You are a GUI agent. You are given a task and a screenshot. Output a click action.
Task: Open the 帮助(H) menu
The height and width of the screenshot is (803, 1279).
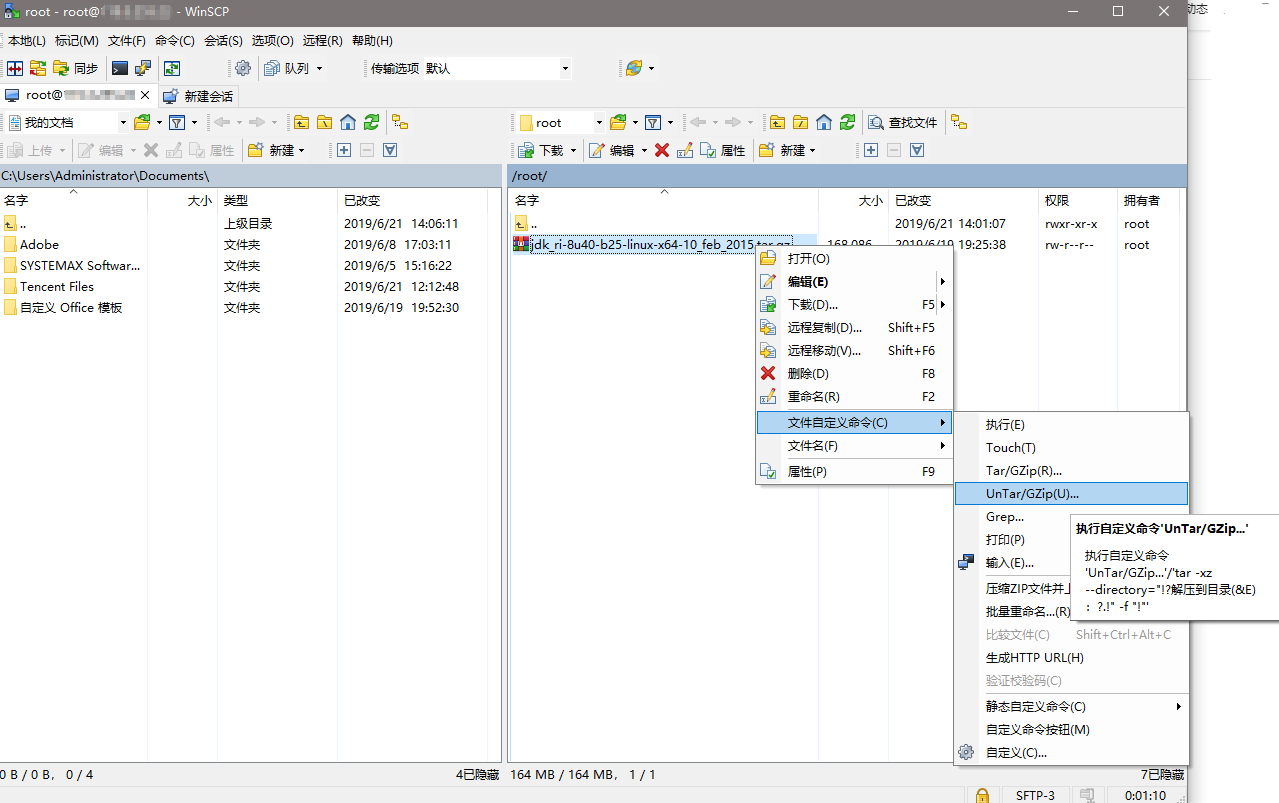coord(370,41)
